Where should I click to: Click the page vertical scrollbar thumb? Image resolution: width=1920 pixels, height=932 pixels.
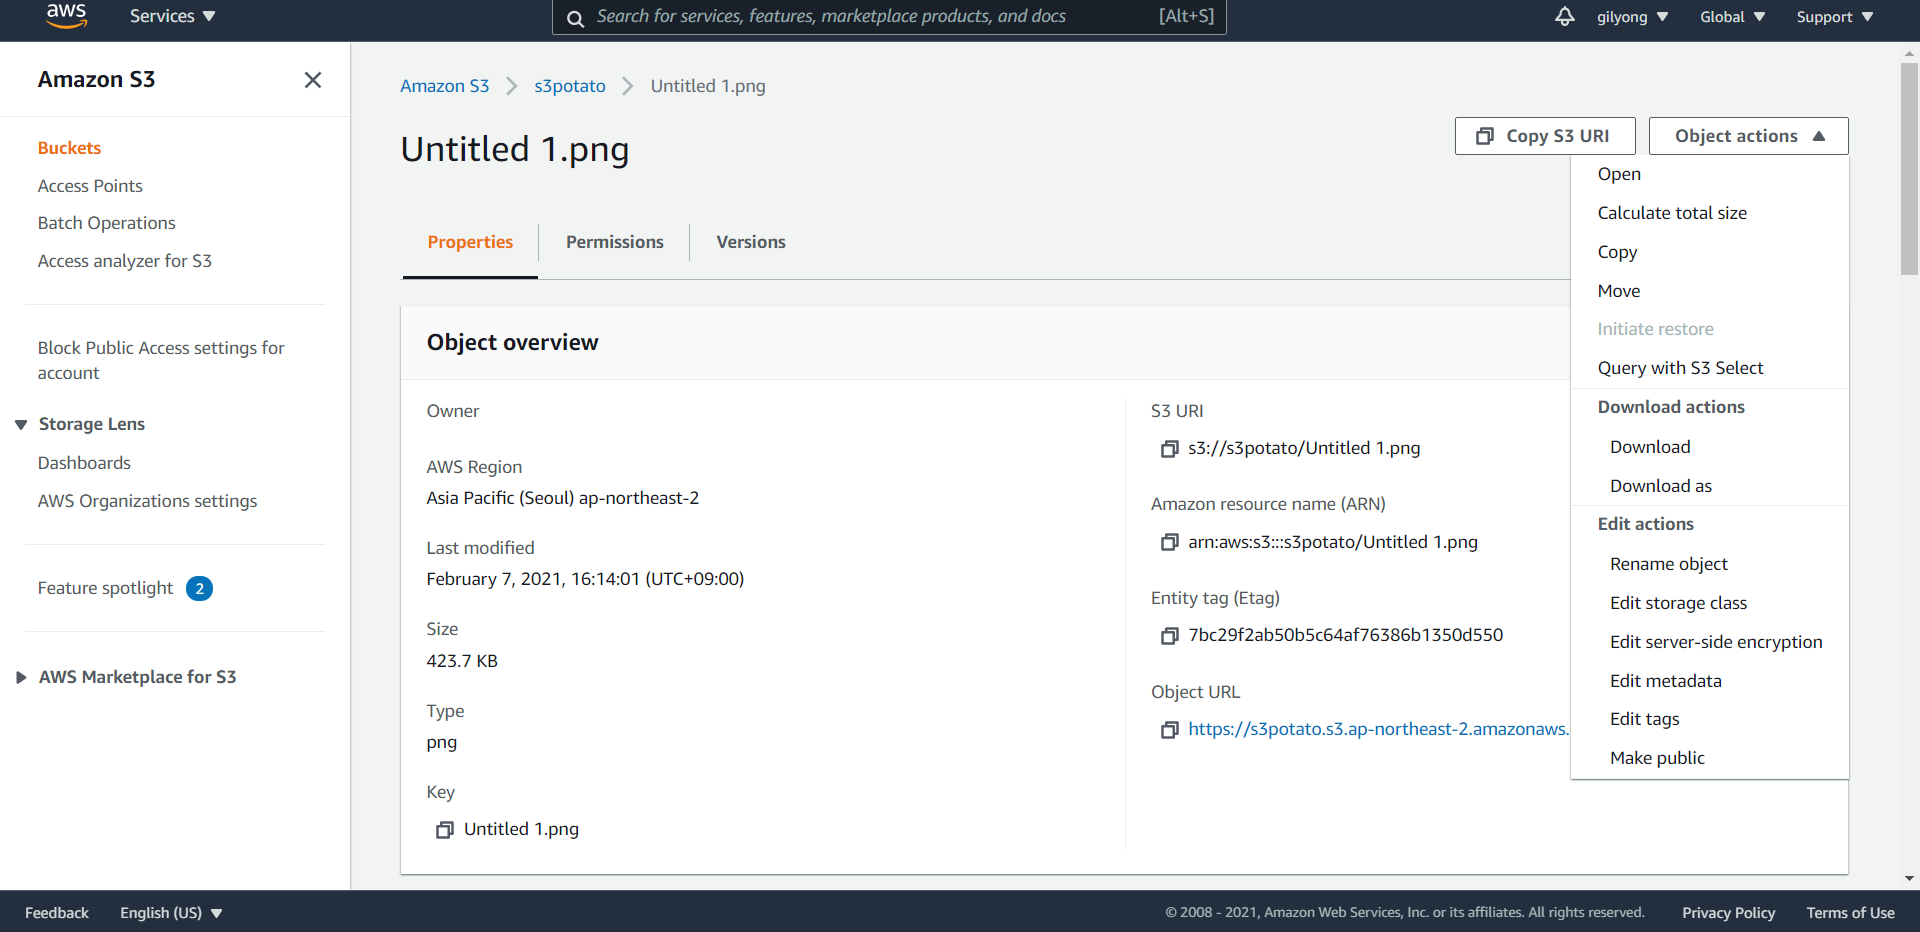(x=1909, y=169)
